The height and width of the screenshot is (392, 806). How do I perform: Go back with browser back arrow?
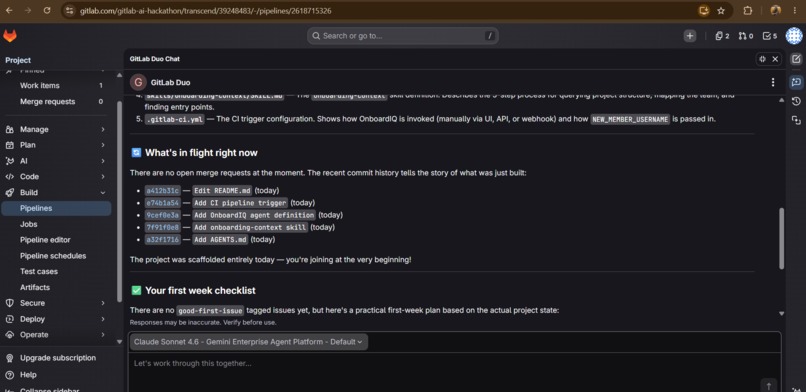coord(9,10)
